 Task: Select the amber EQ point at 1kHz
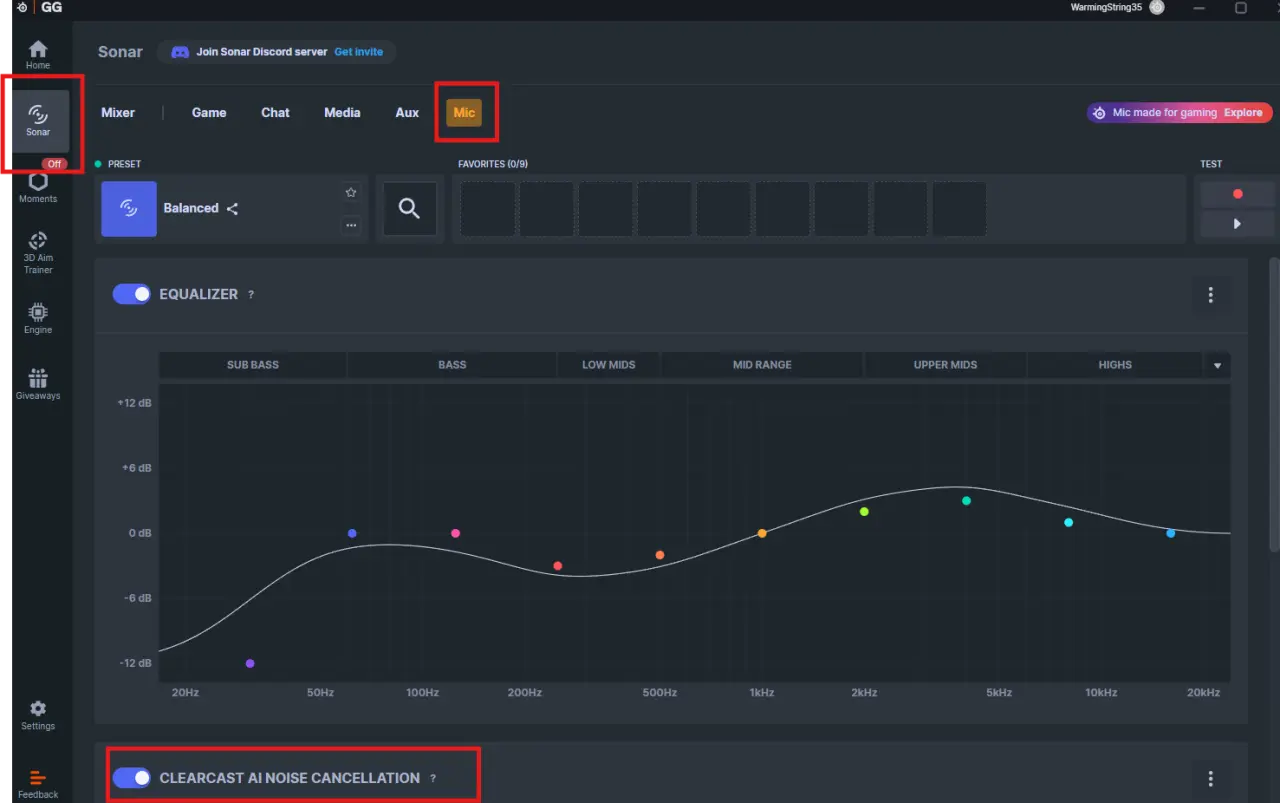762,534
